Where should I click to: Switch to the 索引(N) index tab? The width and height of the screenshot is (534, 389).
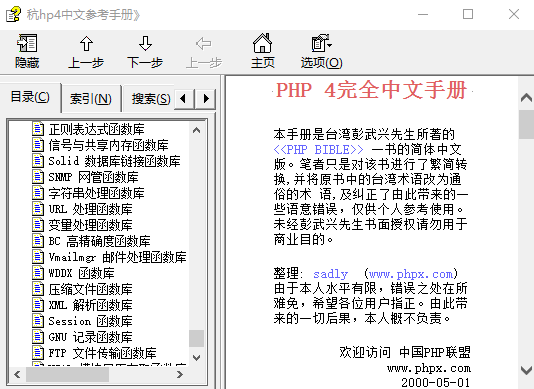point(91,99)
